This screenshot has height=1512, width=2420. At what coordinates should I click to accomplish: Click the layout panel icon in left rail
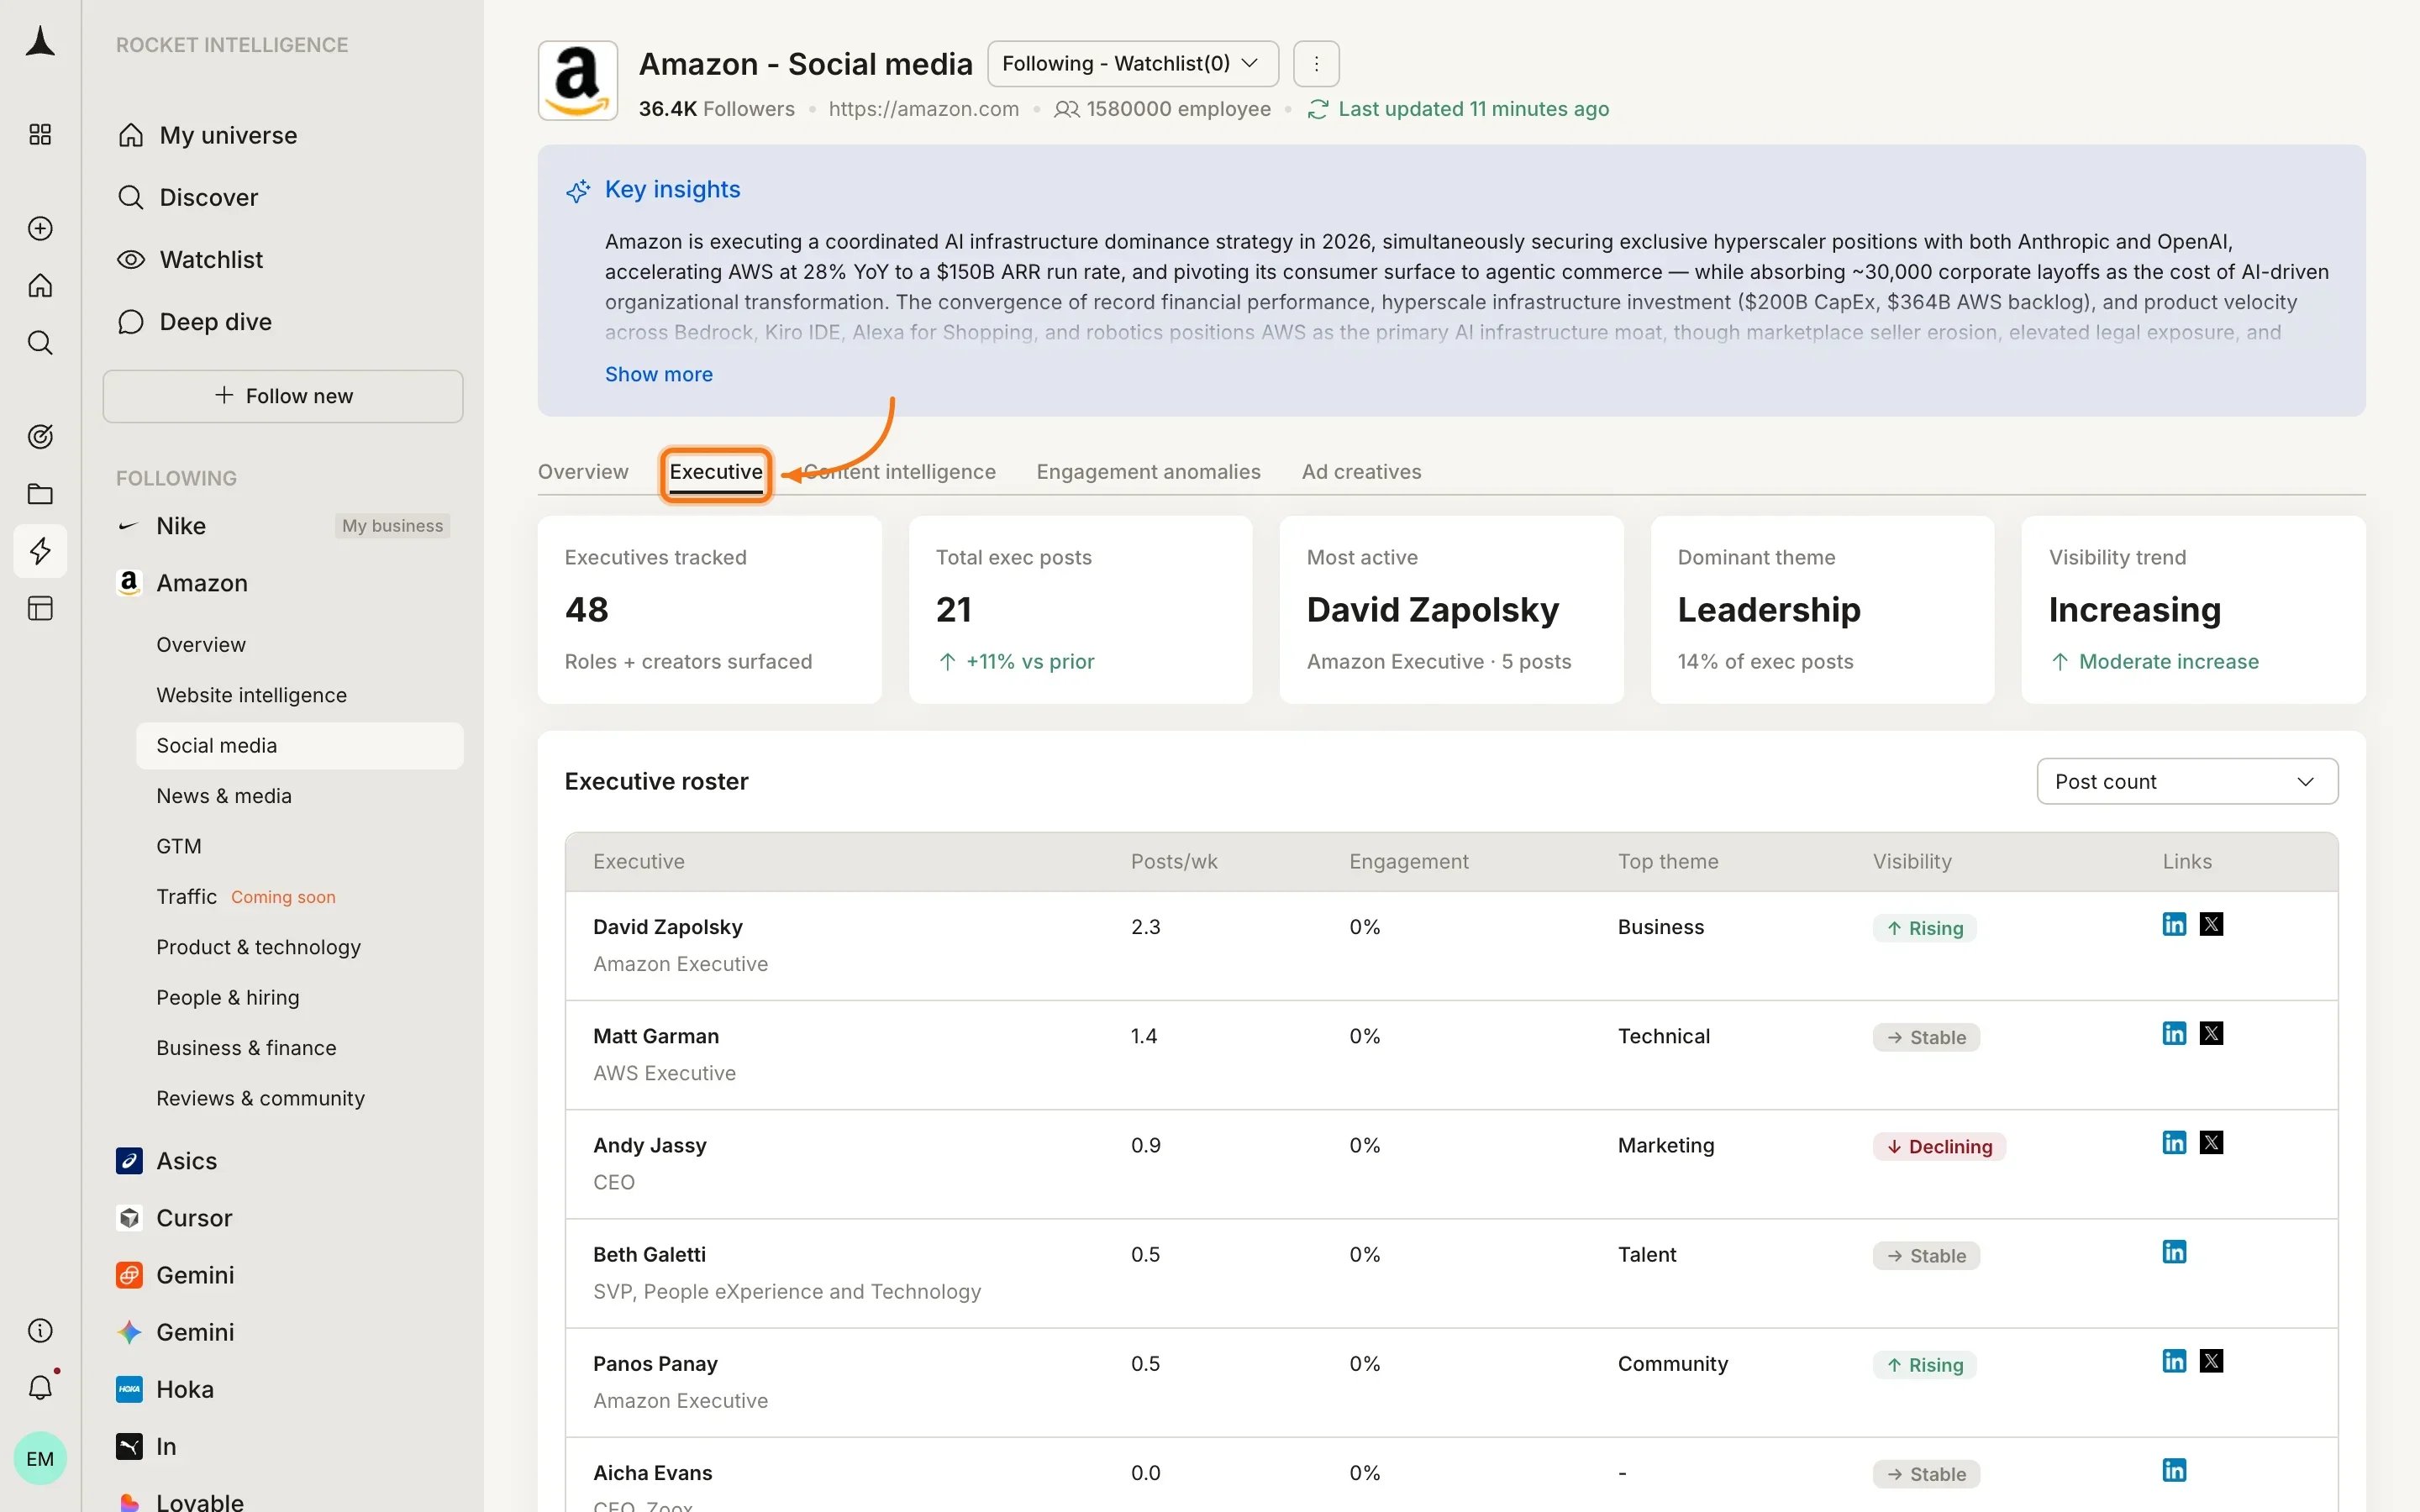click(40, 608)
